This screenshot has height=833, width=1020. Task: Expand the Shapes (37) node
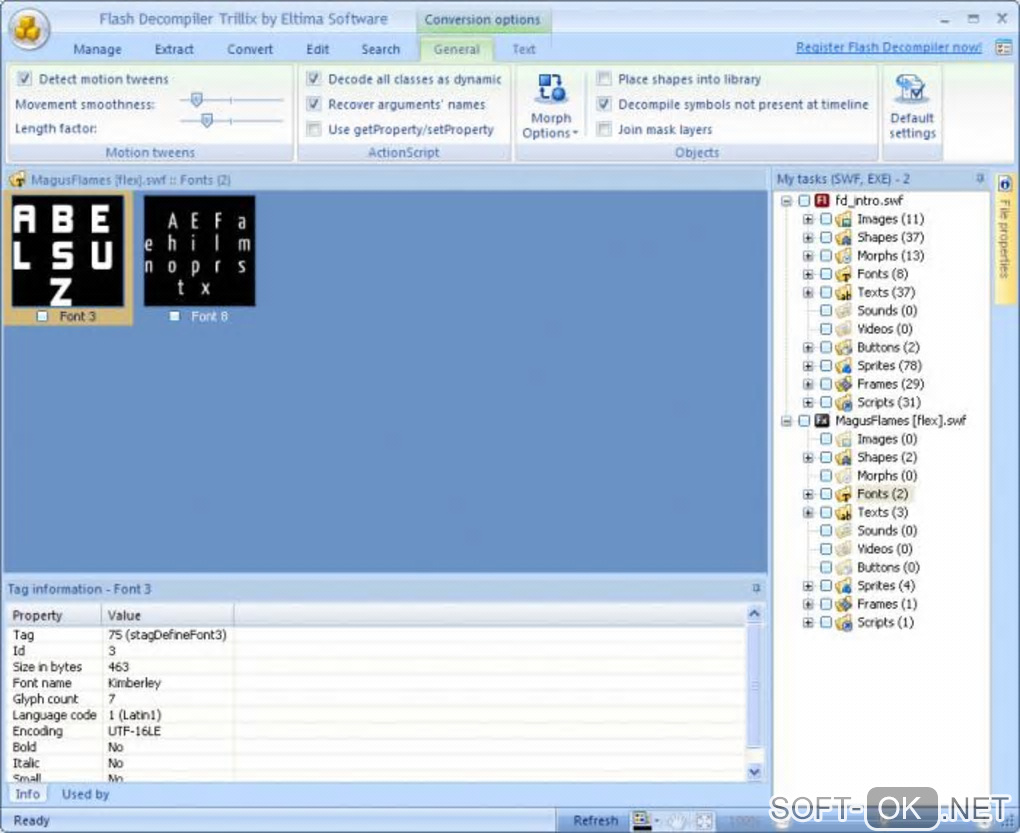[x=808, y=237]
